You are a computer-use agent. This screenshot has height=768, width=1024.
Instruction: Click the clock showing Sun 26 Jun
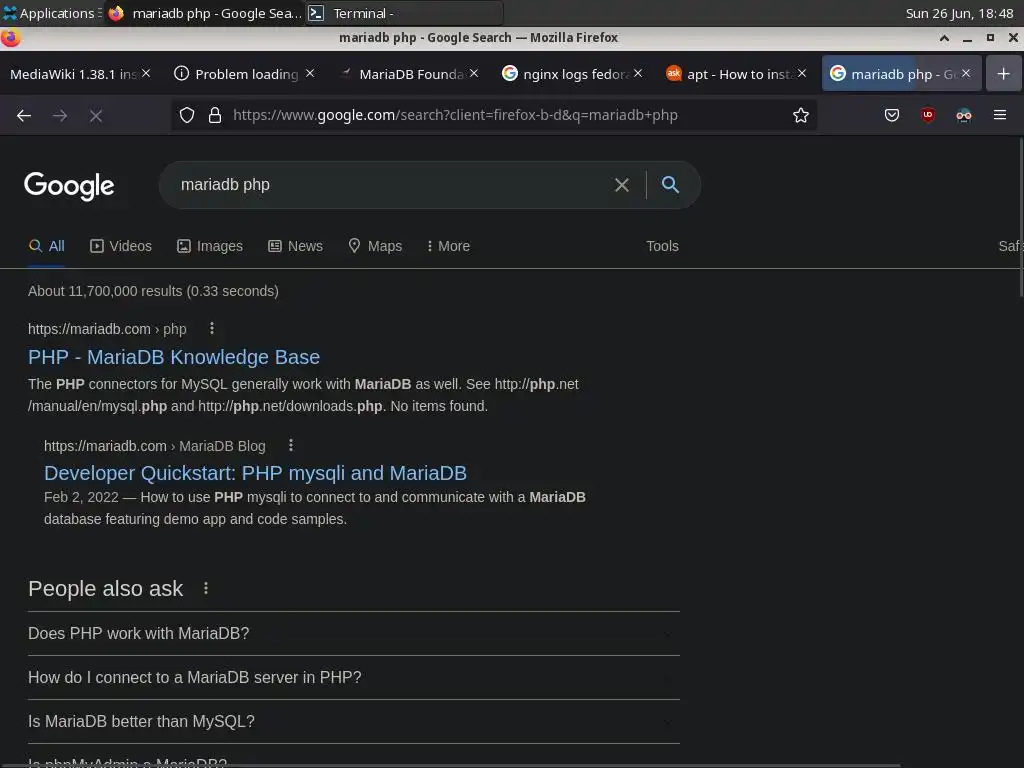click(x=959, y=13)
